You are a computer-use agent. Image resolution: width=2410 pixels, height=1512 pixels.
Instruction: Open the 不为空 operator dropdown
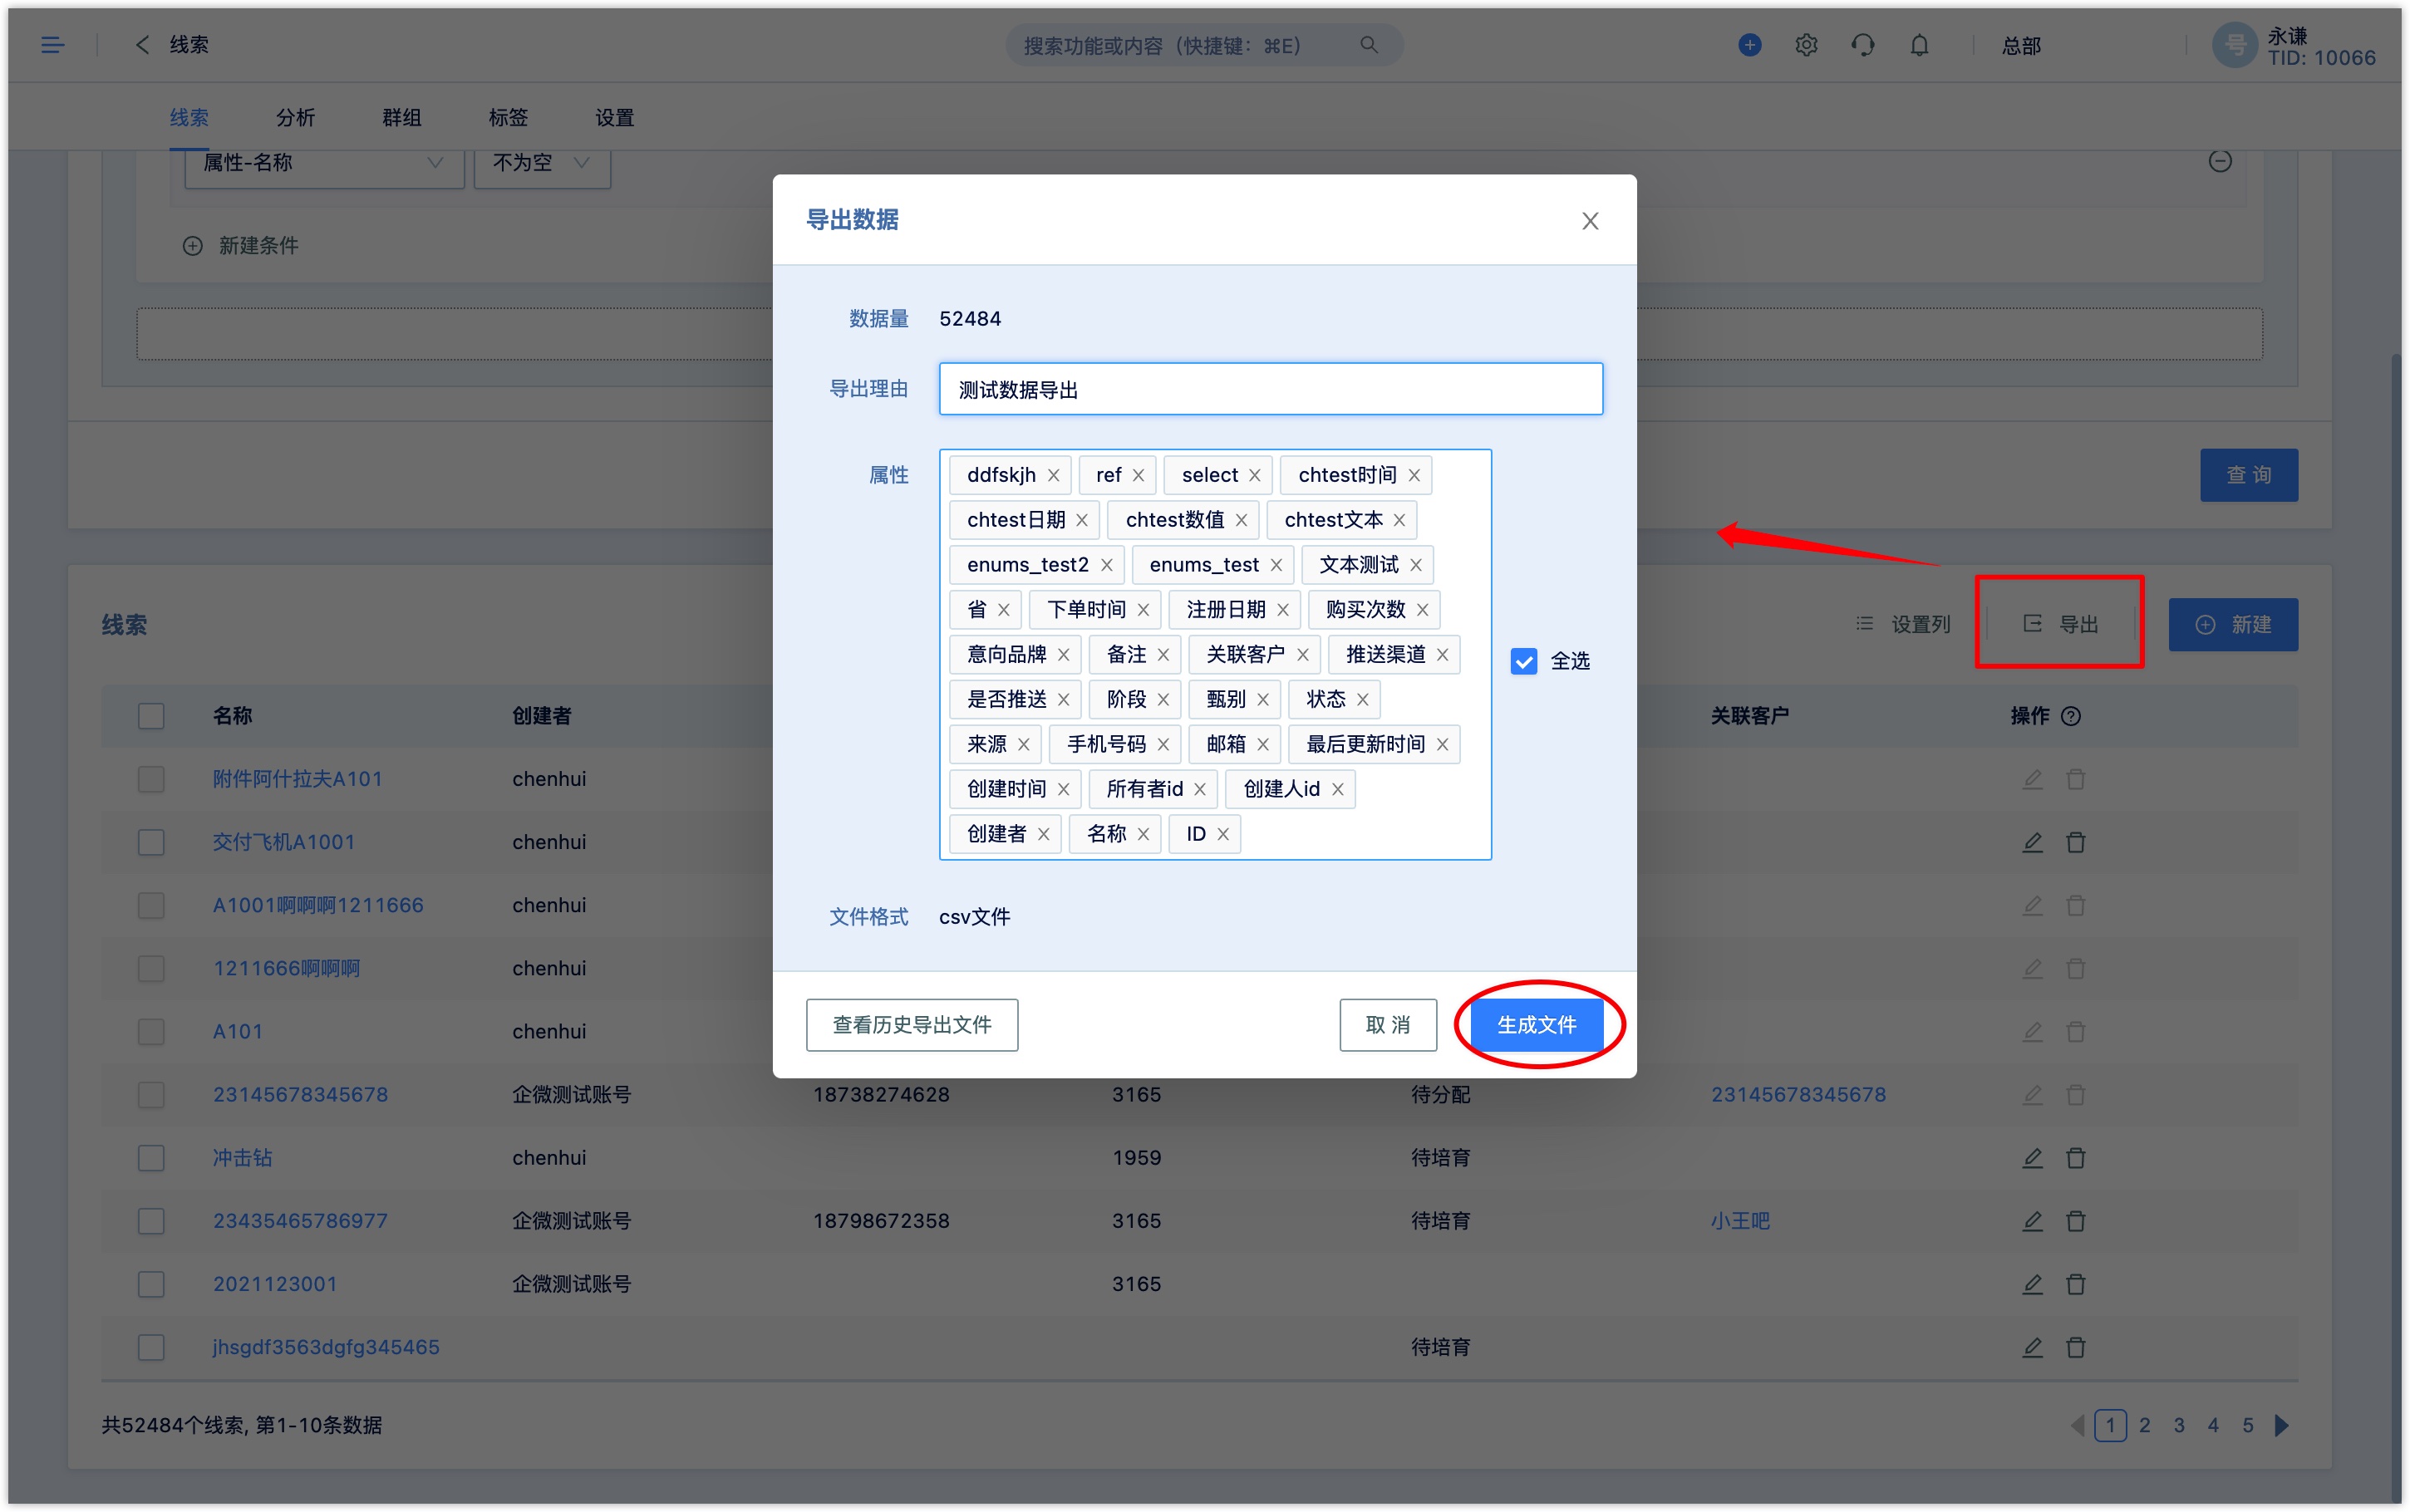(x=542, y=165)
